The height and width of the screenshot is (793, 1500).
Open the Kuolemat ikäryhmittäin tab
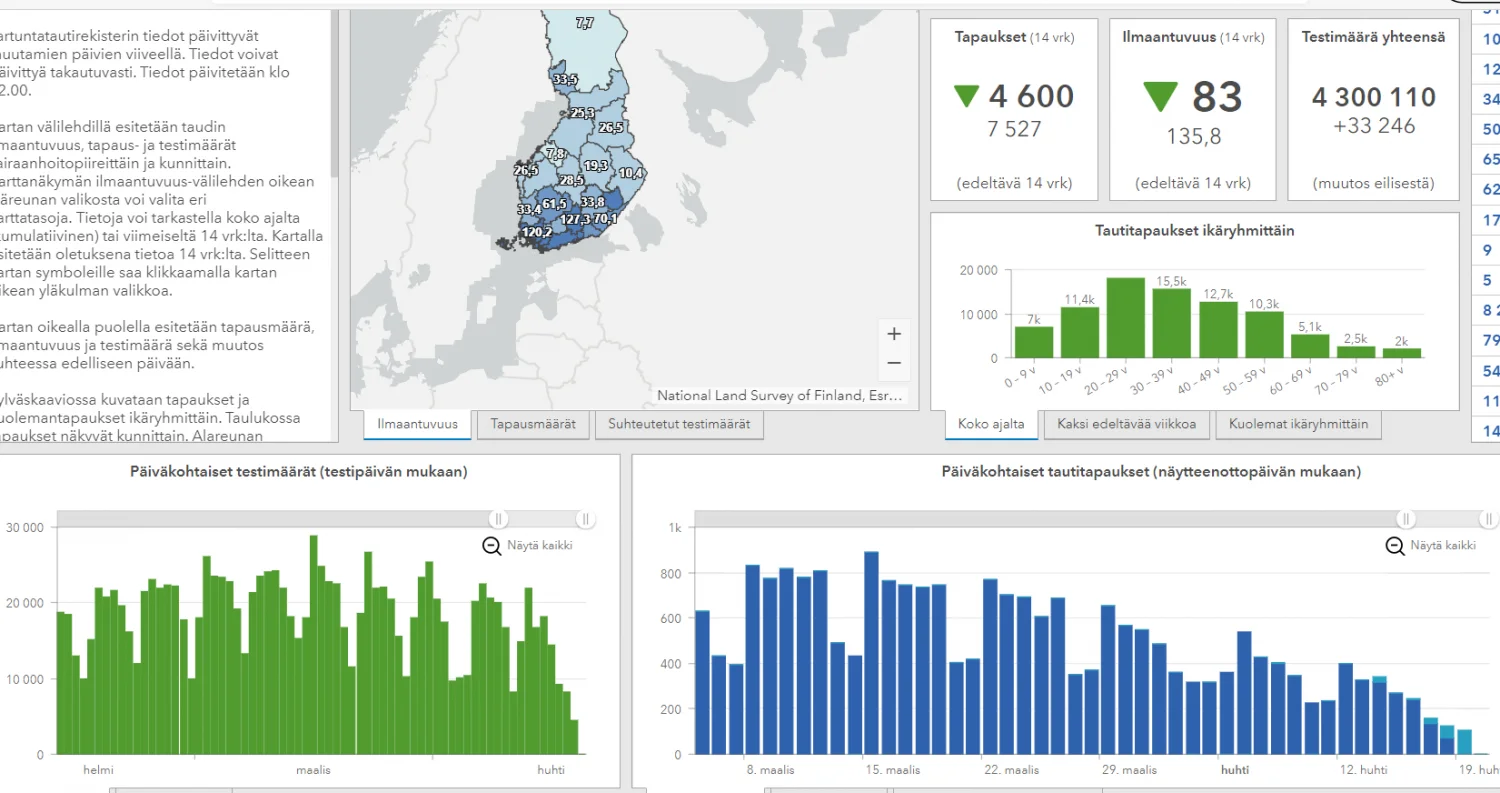1298,424
